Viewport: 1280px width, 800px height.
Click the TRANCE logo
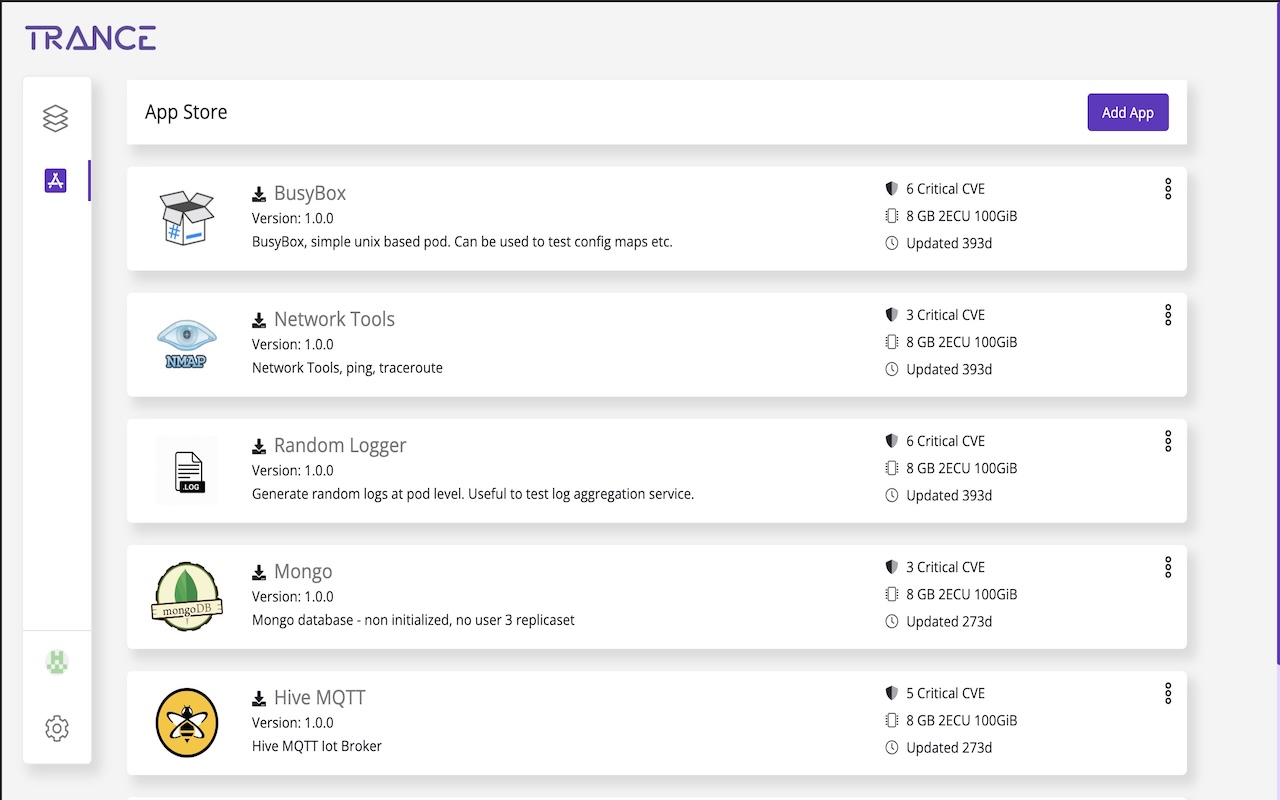tap(91, 39)
